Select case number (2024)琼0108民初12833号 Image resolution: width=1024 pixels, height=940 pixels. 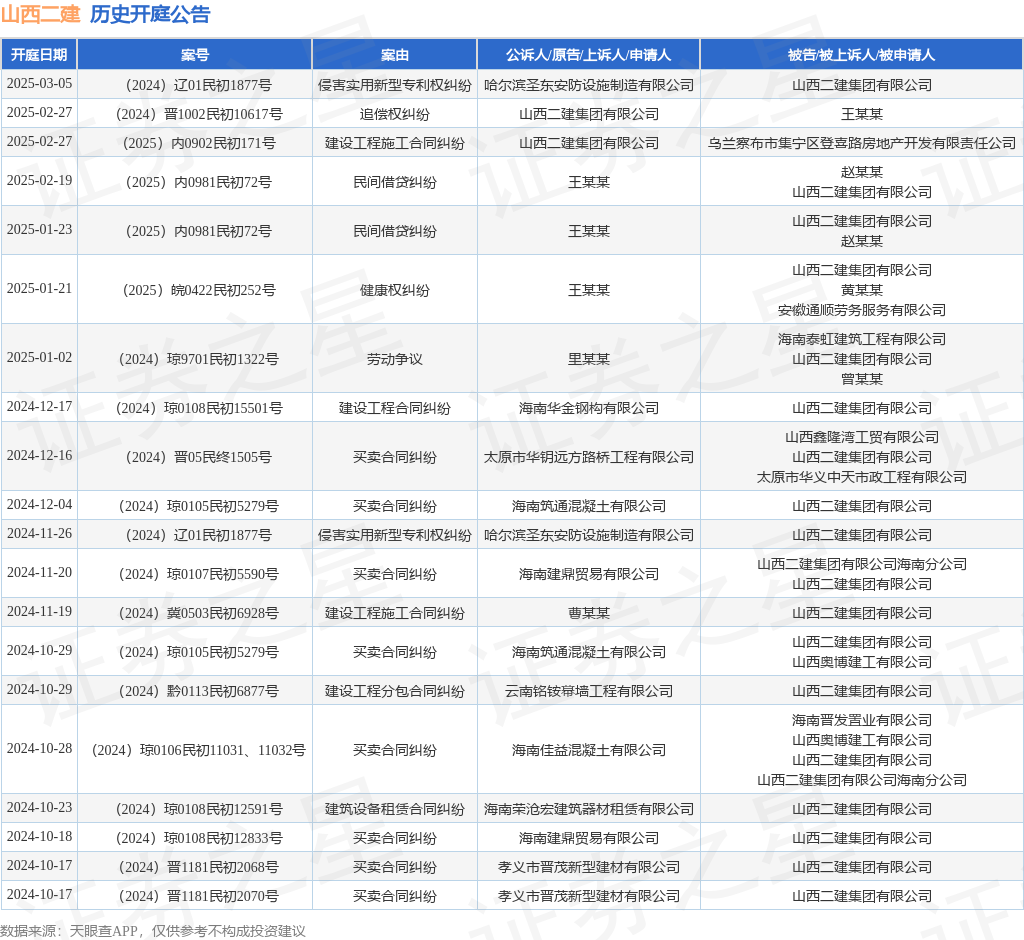click(x=199, y=838)
